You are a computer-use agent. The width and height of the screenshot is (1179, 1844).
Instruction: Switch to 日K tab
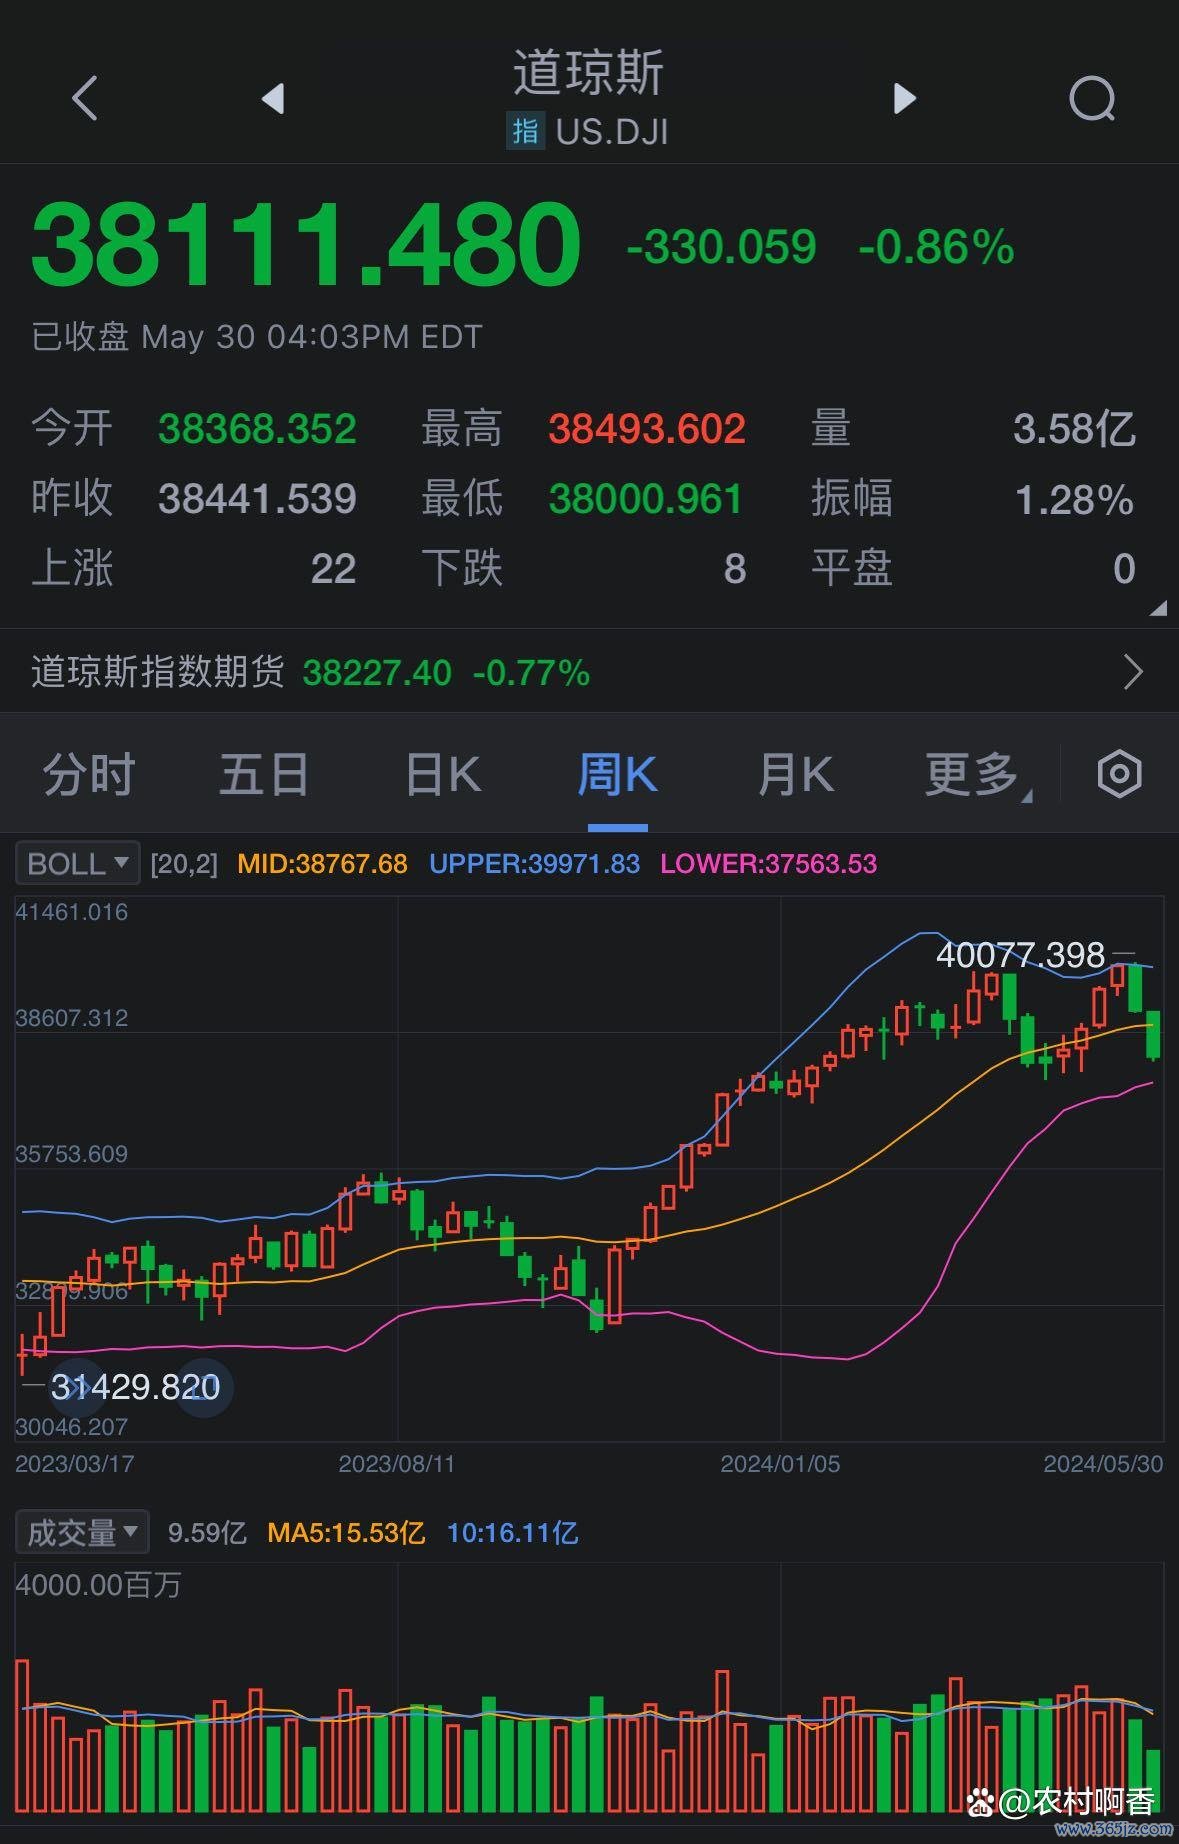(443, 775)
